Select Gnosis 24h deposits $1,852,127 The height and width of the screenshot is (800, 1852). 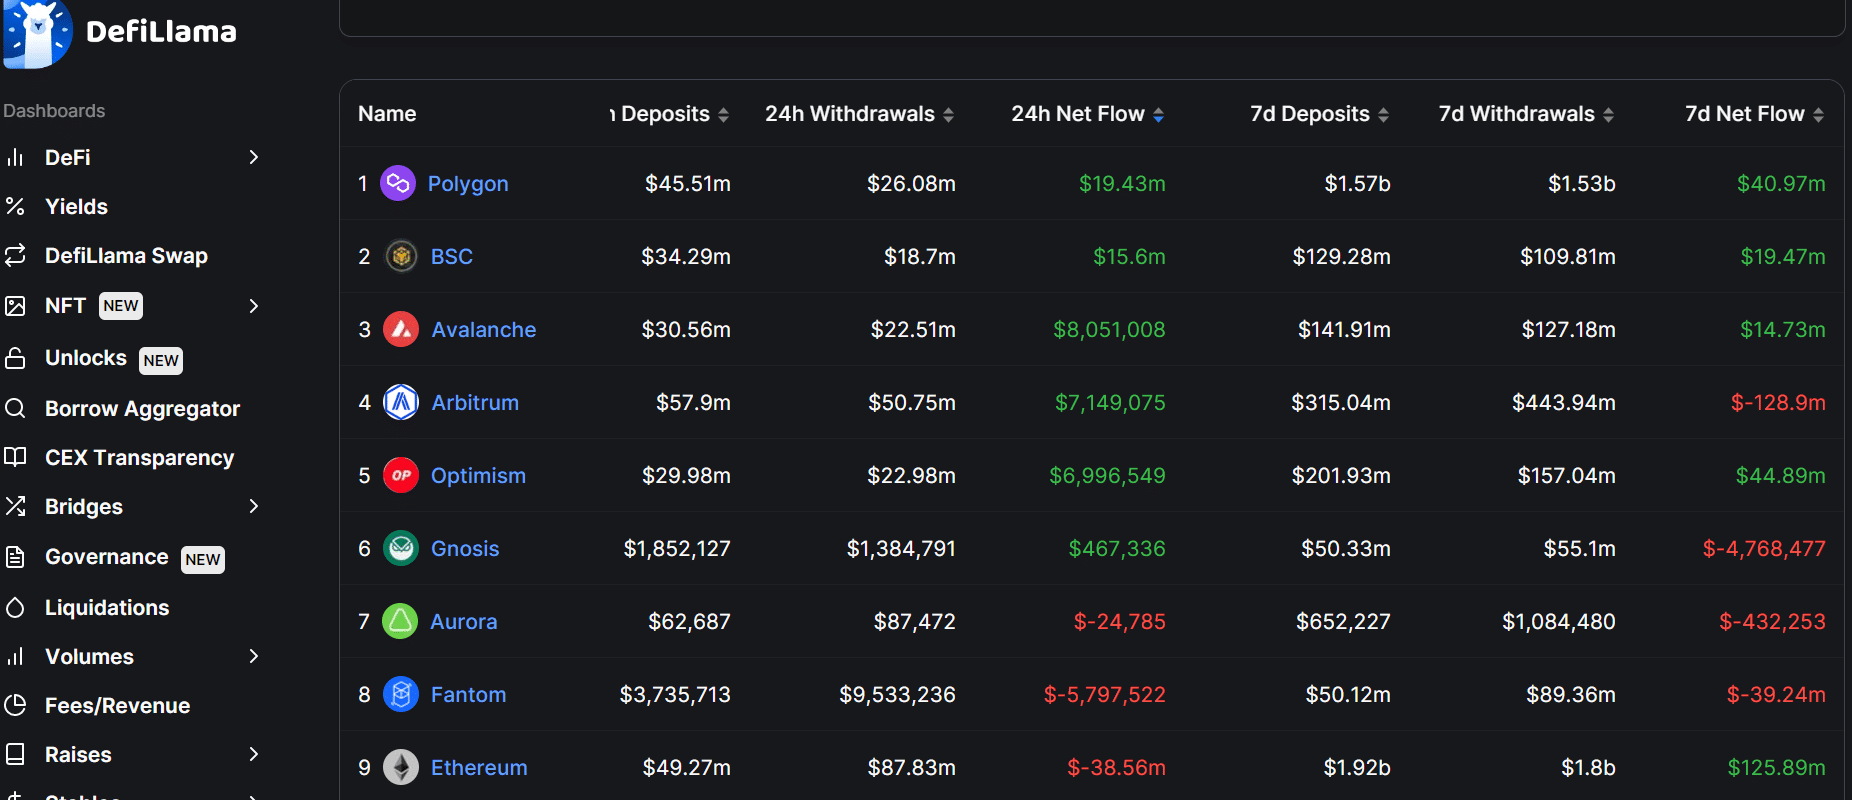coord(677,548)
